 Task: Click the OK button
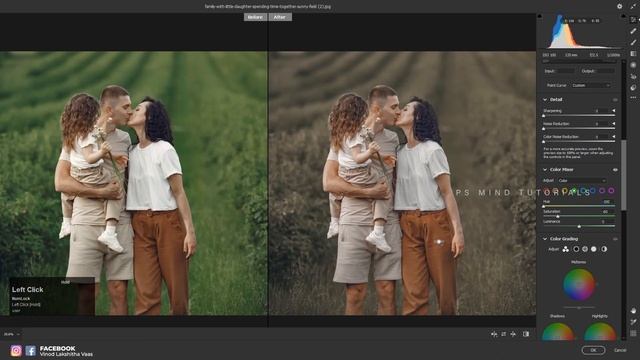click(593, 350)
